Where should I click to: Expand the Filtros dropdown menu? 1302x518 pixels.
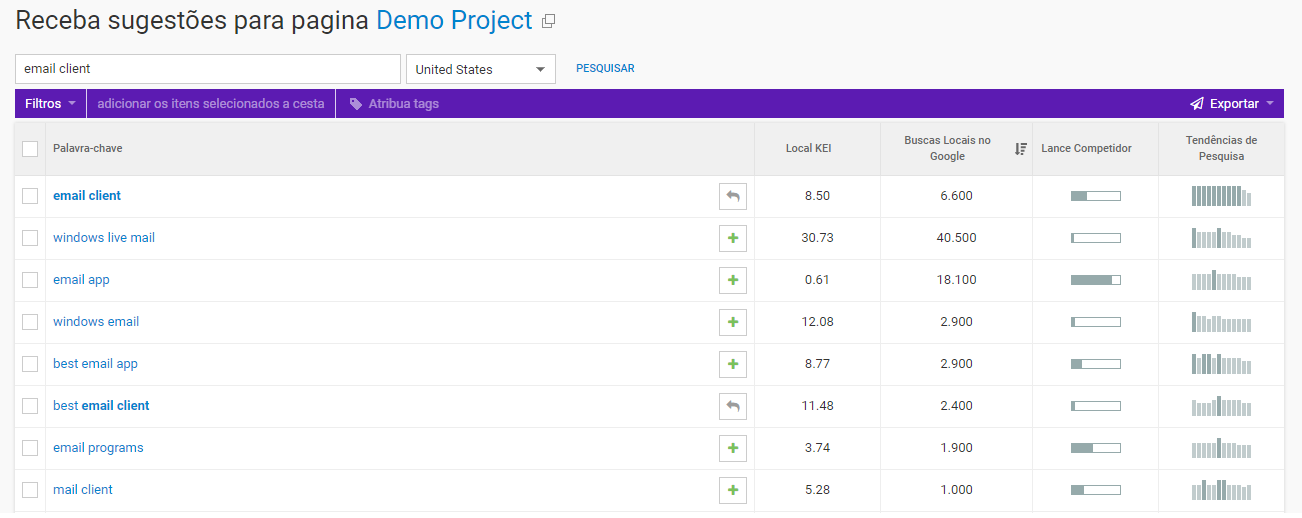pyautogui.click(x=50, y=104)
